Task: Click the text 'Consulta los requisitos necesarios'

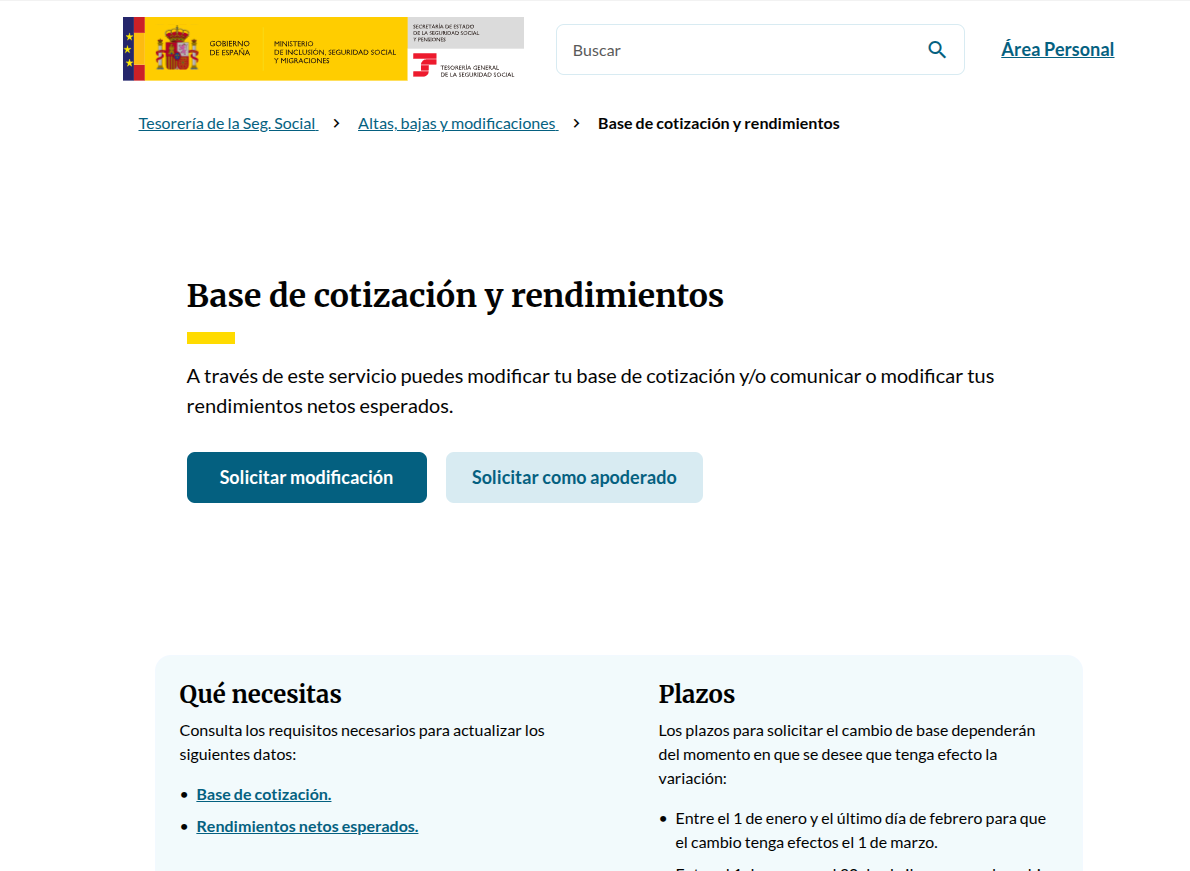Action: pos(362,742)
